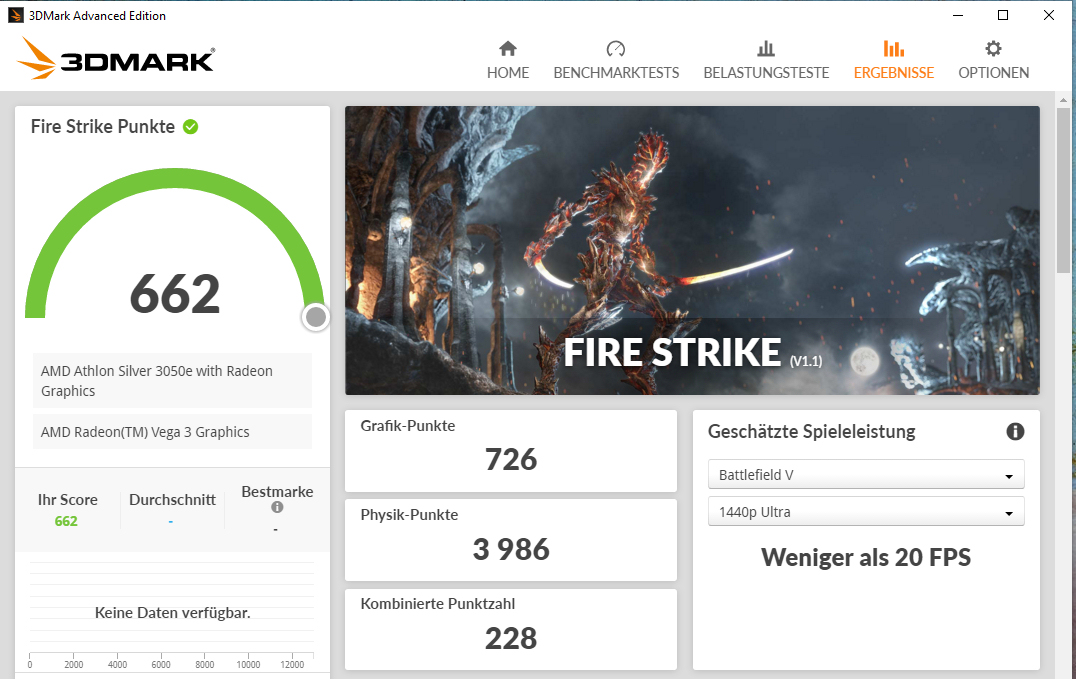The width and height of the screenshot is (1076, 679).
Task: Click the 3DMark logo in header
Action: pos(116,58)
